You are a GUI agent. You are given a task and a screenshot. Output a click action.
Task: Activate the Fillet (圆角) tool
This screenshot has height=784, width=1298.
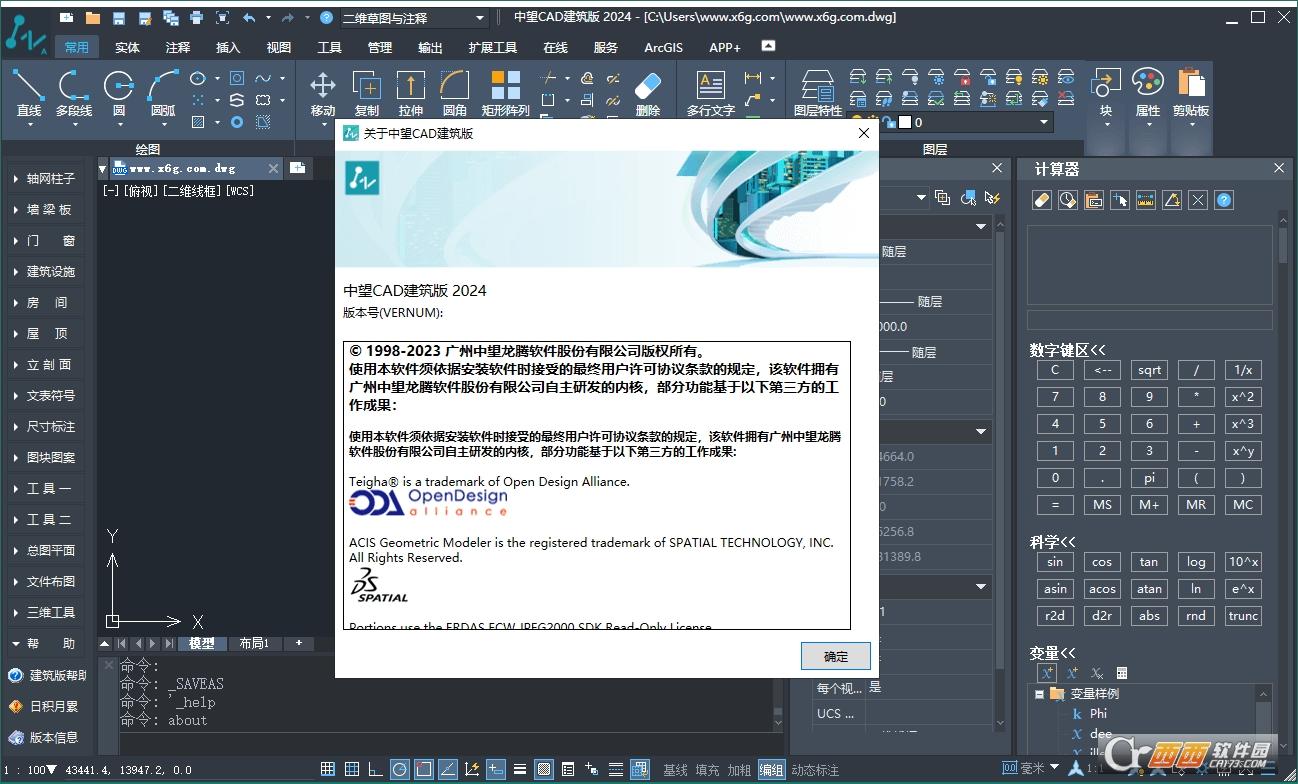pyautogui.click(x=455, y=95)
